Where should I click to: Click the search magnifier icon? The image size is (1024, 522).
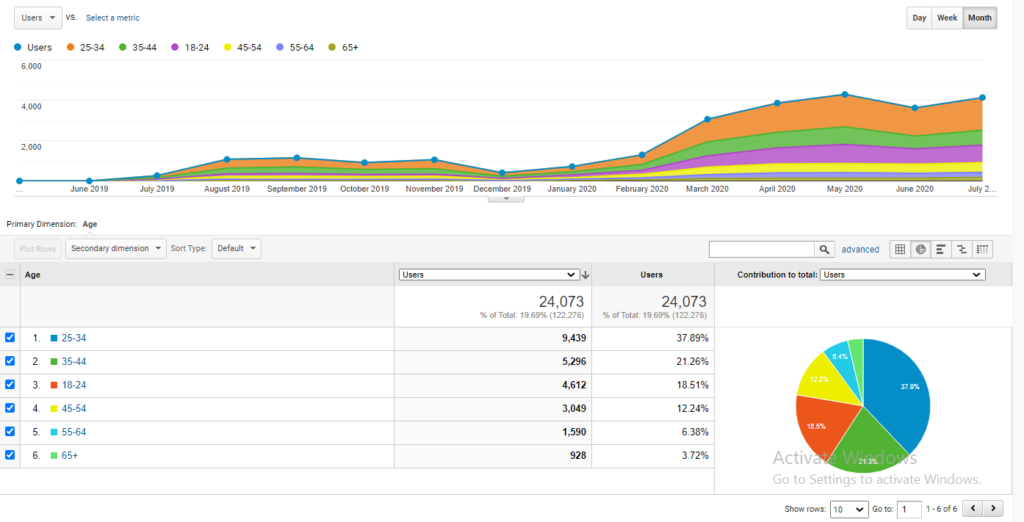(x=824, y=249)
